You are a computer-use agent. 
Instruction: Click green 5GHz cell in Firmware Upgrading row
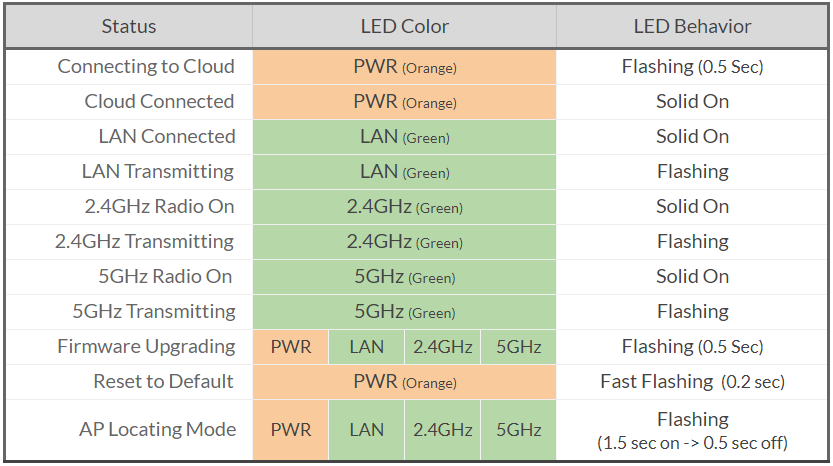coord(518,347)
